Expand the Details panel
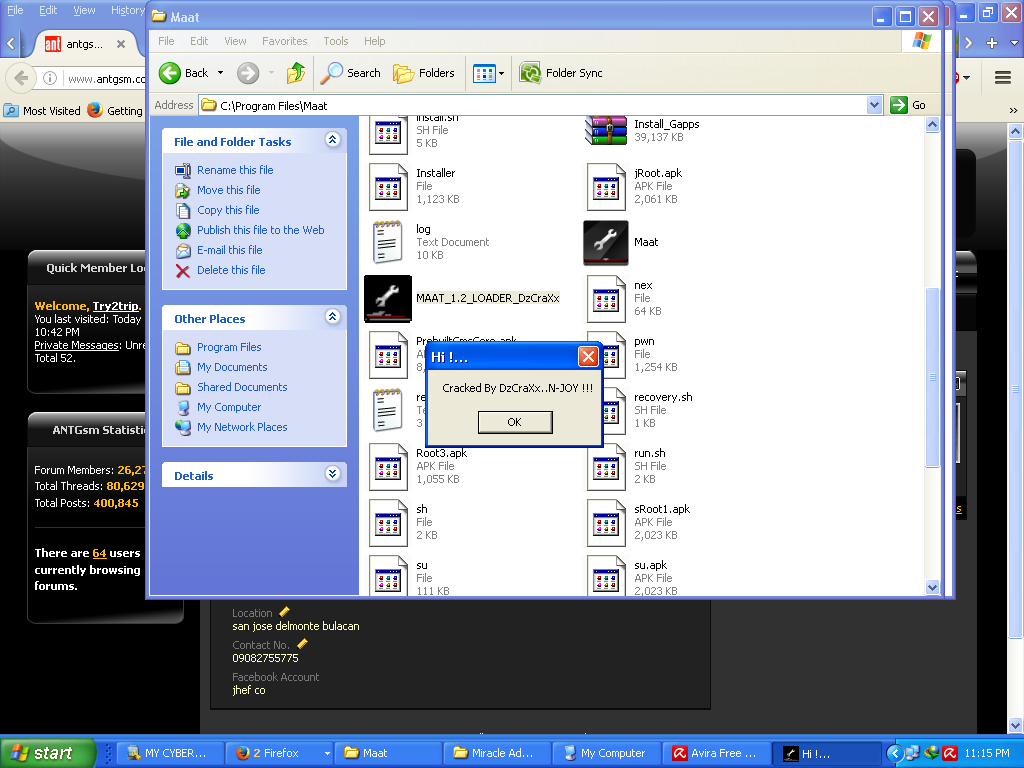 coord(332,475)
